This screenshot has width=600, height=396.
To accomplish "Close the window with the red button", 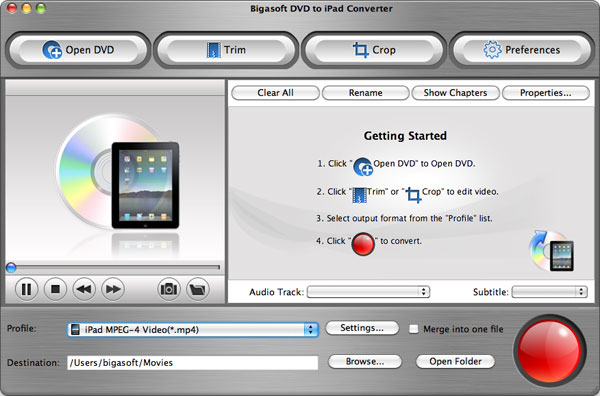I will (12, 8).
